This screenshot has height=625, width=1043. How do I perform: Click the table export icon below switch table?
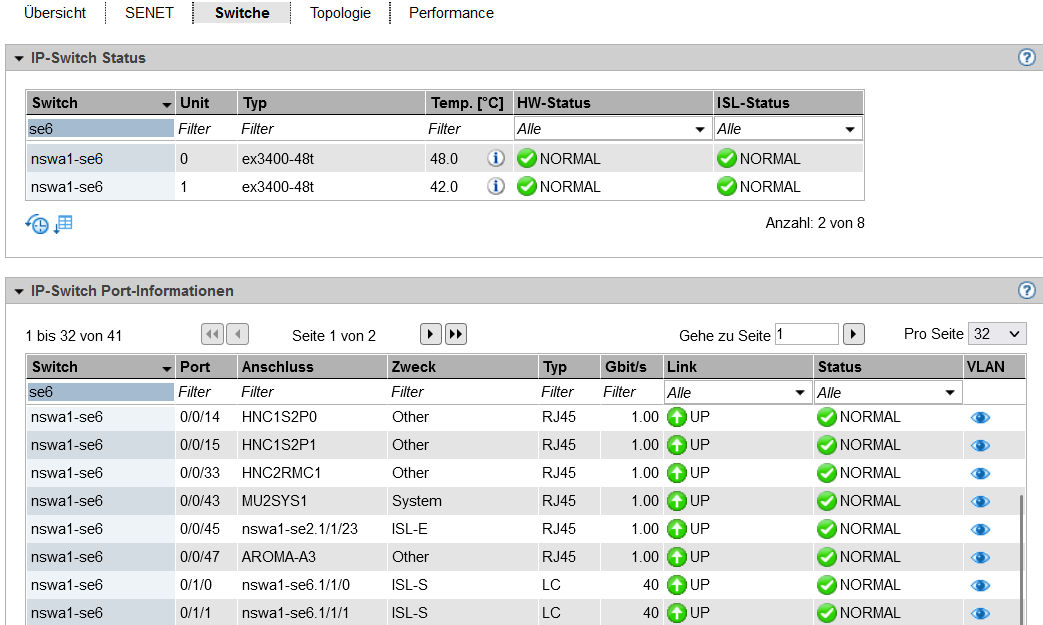(63, 224)
